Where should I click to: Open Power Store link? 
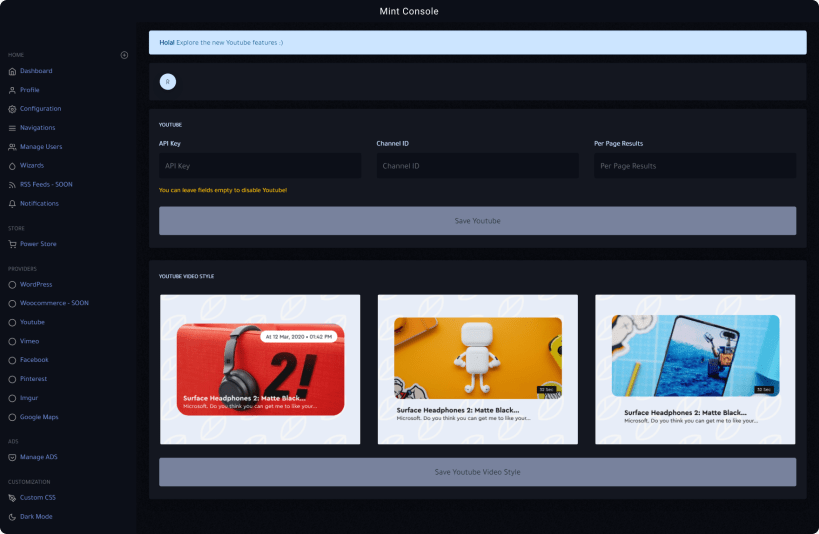coord(38,243)
